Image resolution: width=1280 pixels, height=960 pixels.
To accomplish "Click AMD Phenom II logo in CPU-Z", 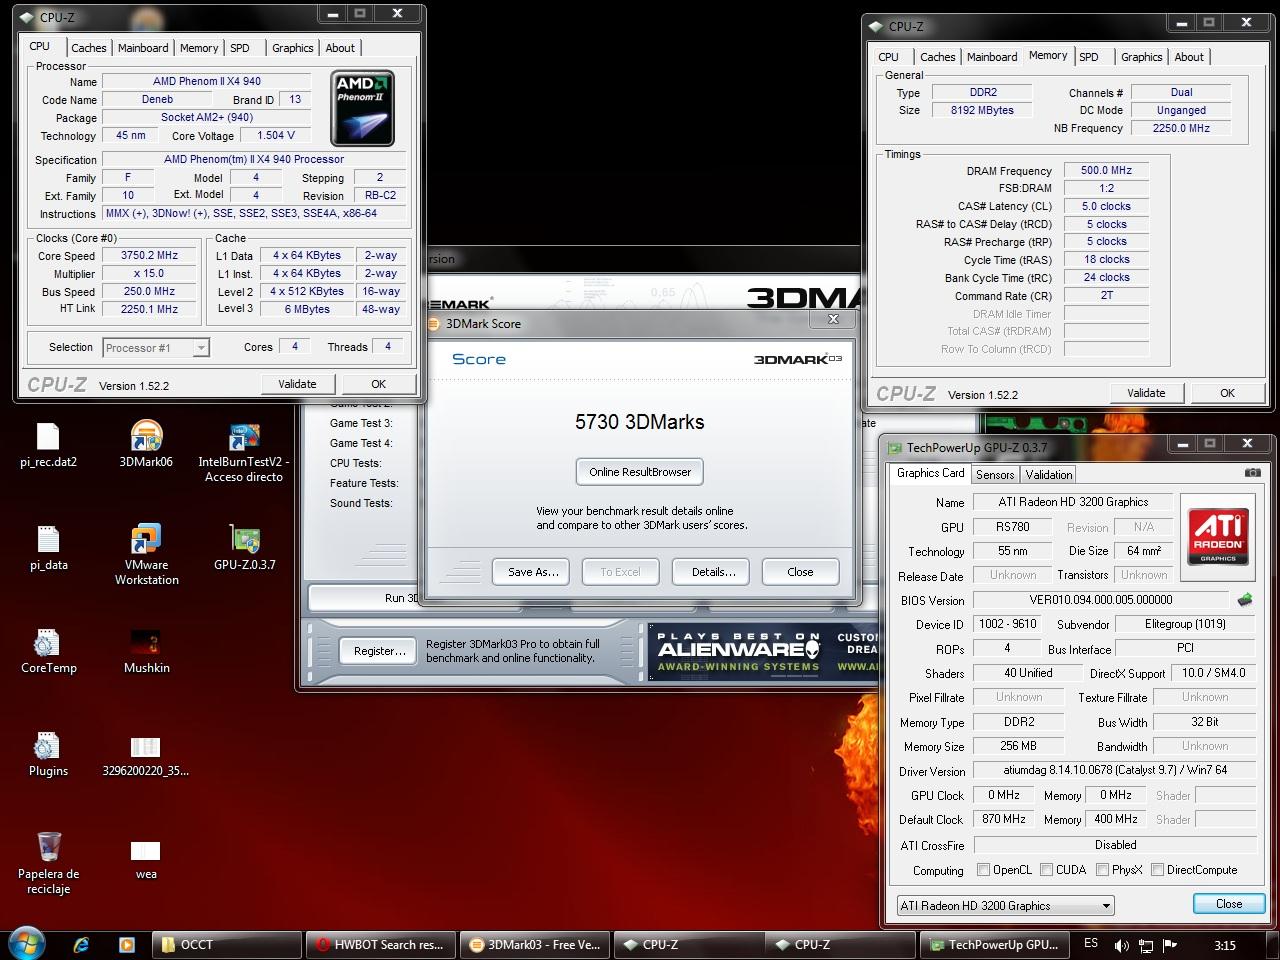I will pos(363,108).
